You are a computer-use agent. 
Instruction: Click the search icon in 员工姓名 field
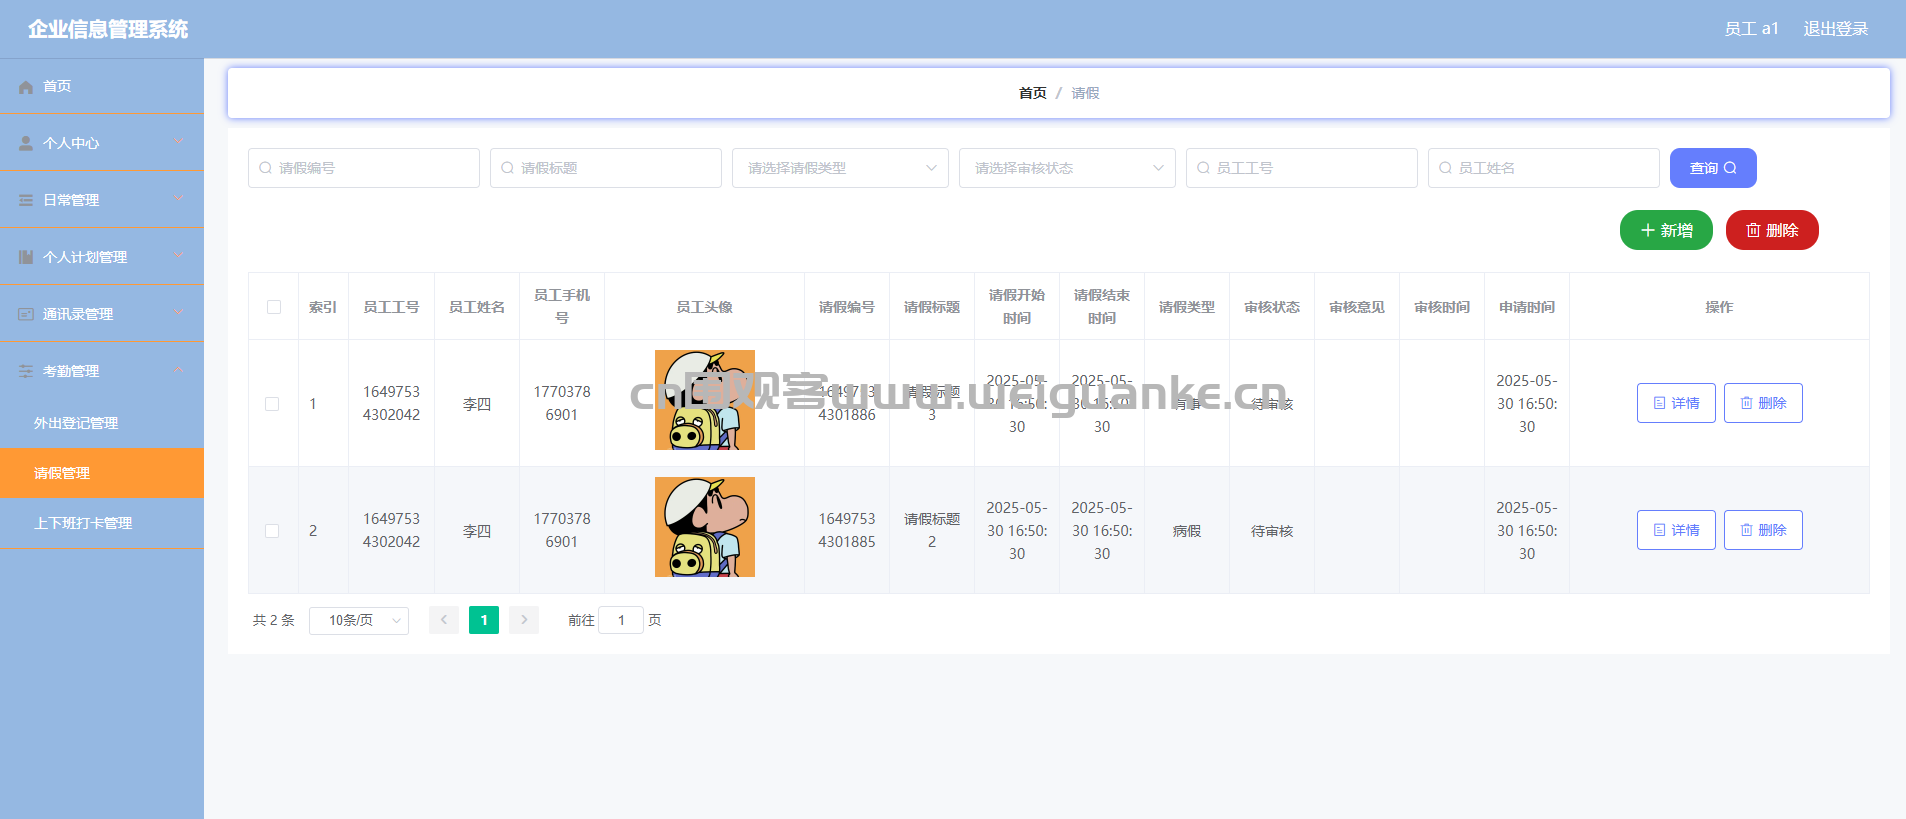(x=1445, y=168)
